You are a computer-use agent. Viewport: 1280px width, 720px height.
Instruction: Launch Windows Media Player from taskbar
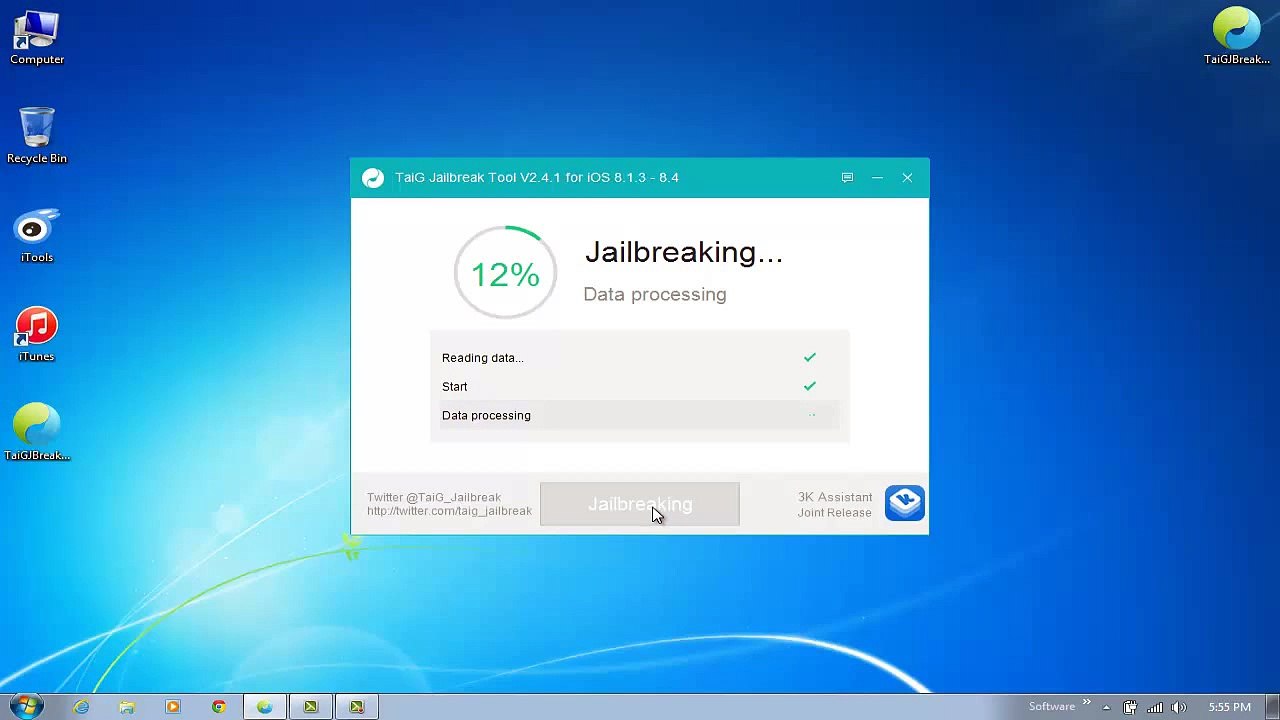click(173, 707)
